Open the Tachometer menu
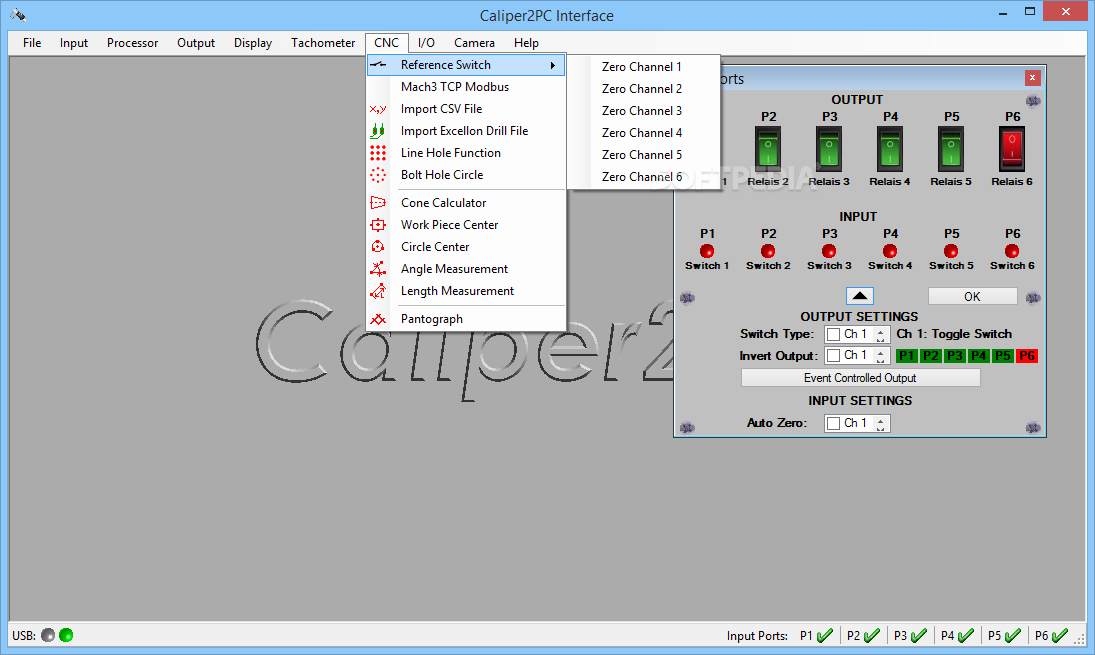 click(x=323, y=43)
